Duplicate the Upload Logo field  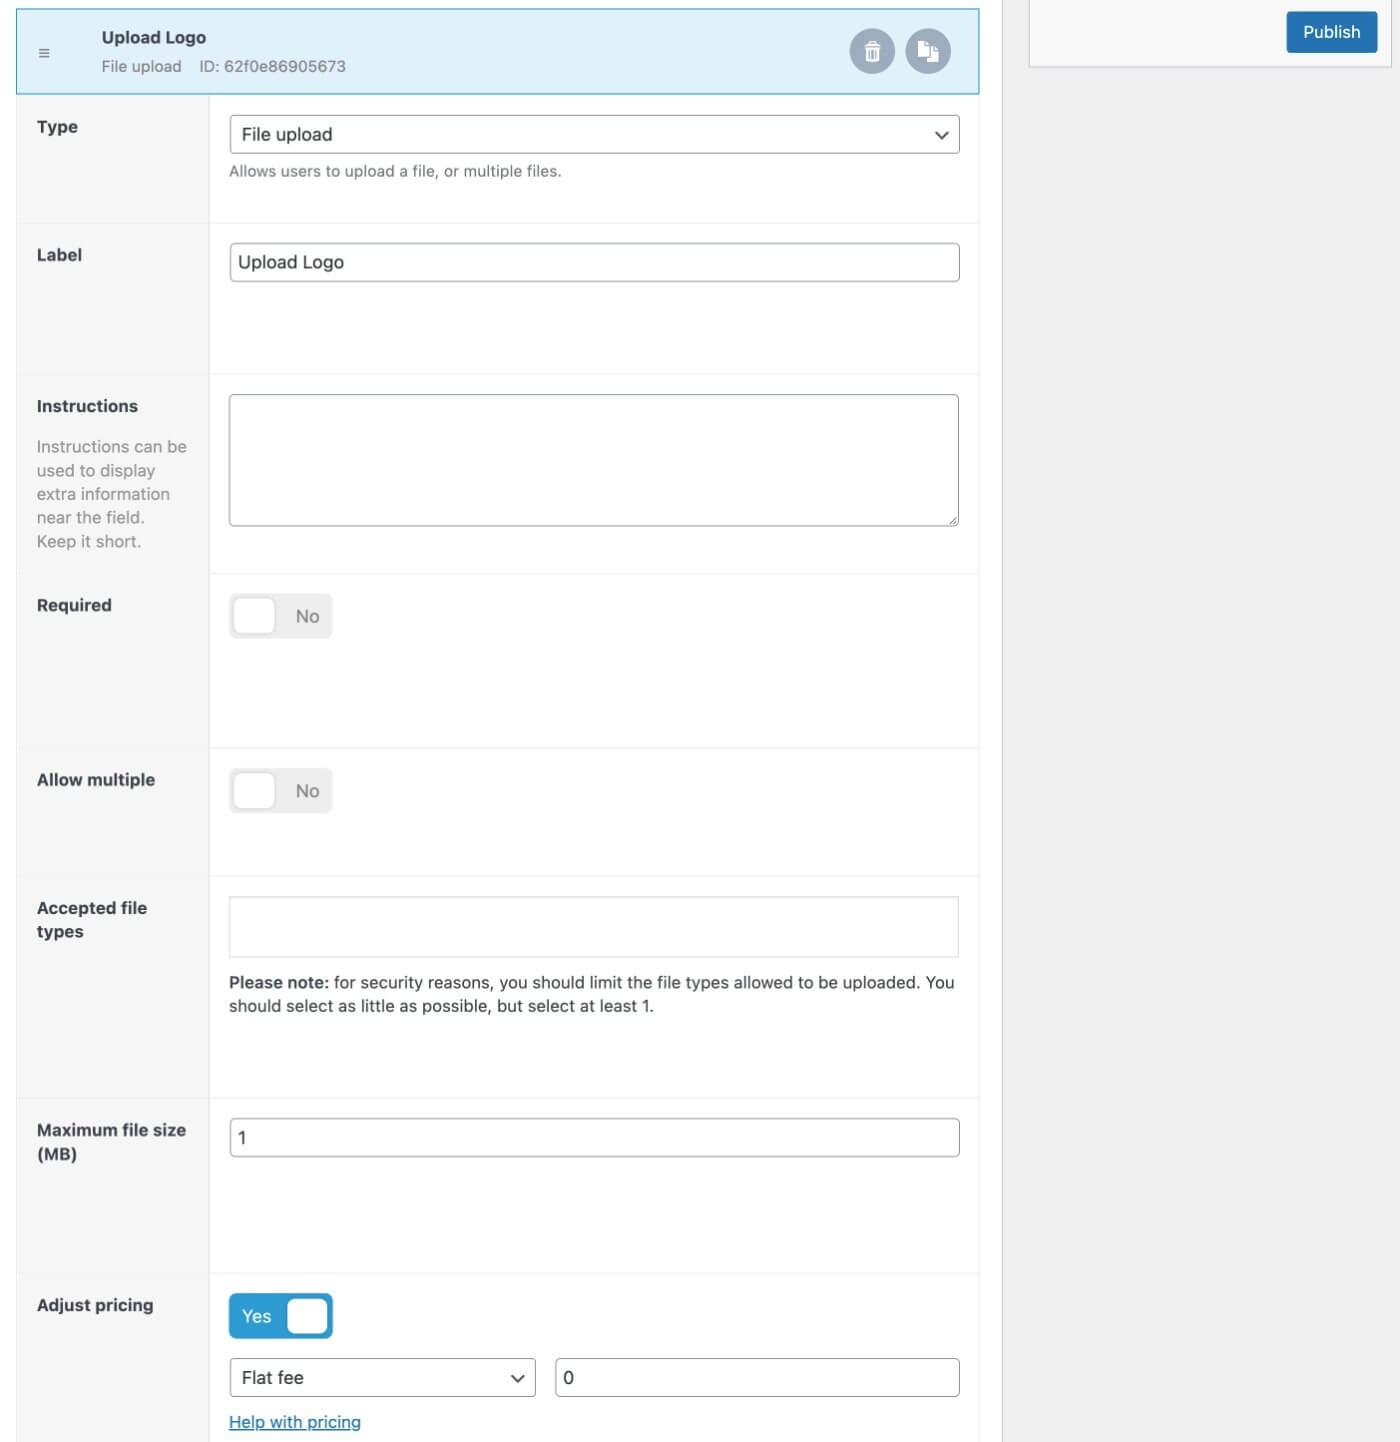(928, 51)
